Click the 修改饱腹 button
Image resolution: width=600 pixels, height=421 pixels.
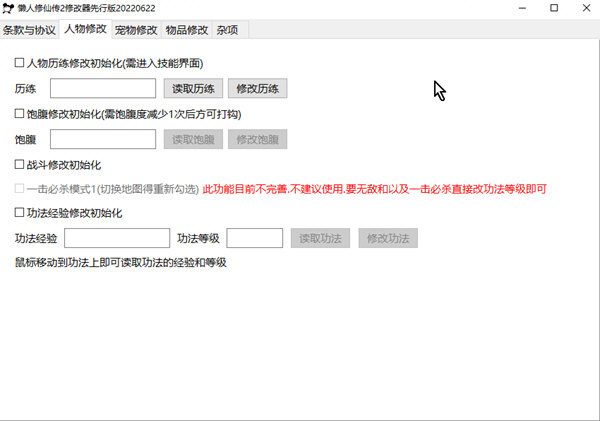(258, 139)
